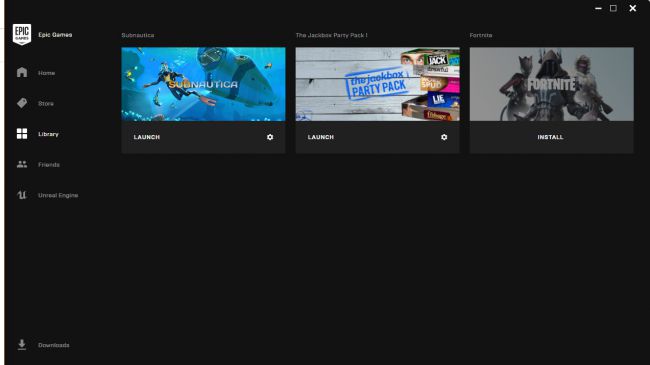
Task: Click the Subnautica cover art thumbnail
Action: coord(203,84)
